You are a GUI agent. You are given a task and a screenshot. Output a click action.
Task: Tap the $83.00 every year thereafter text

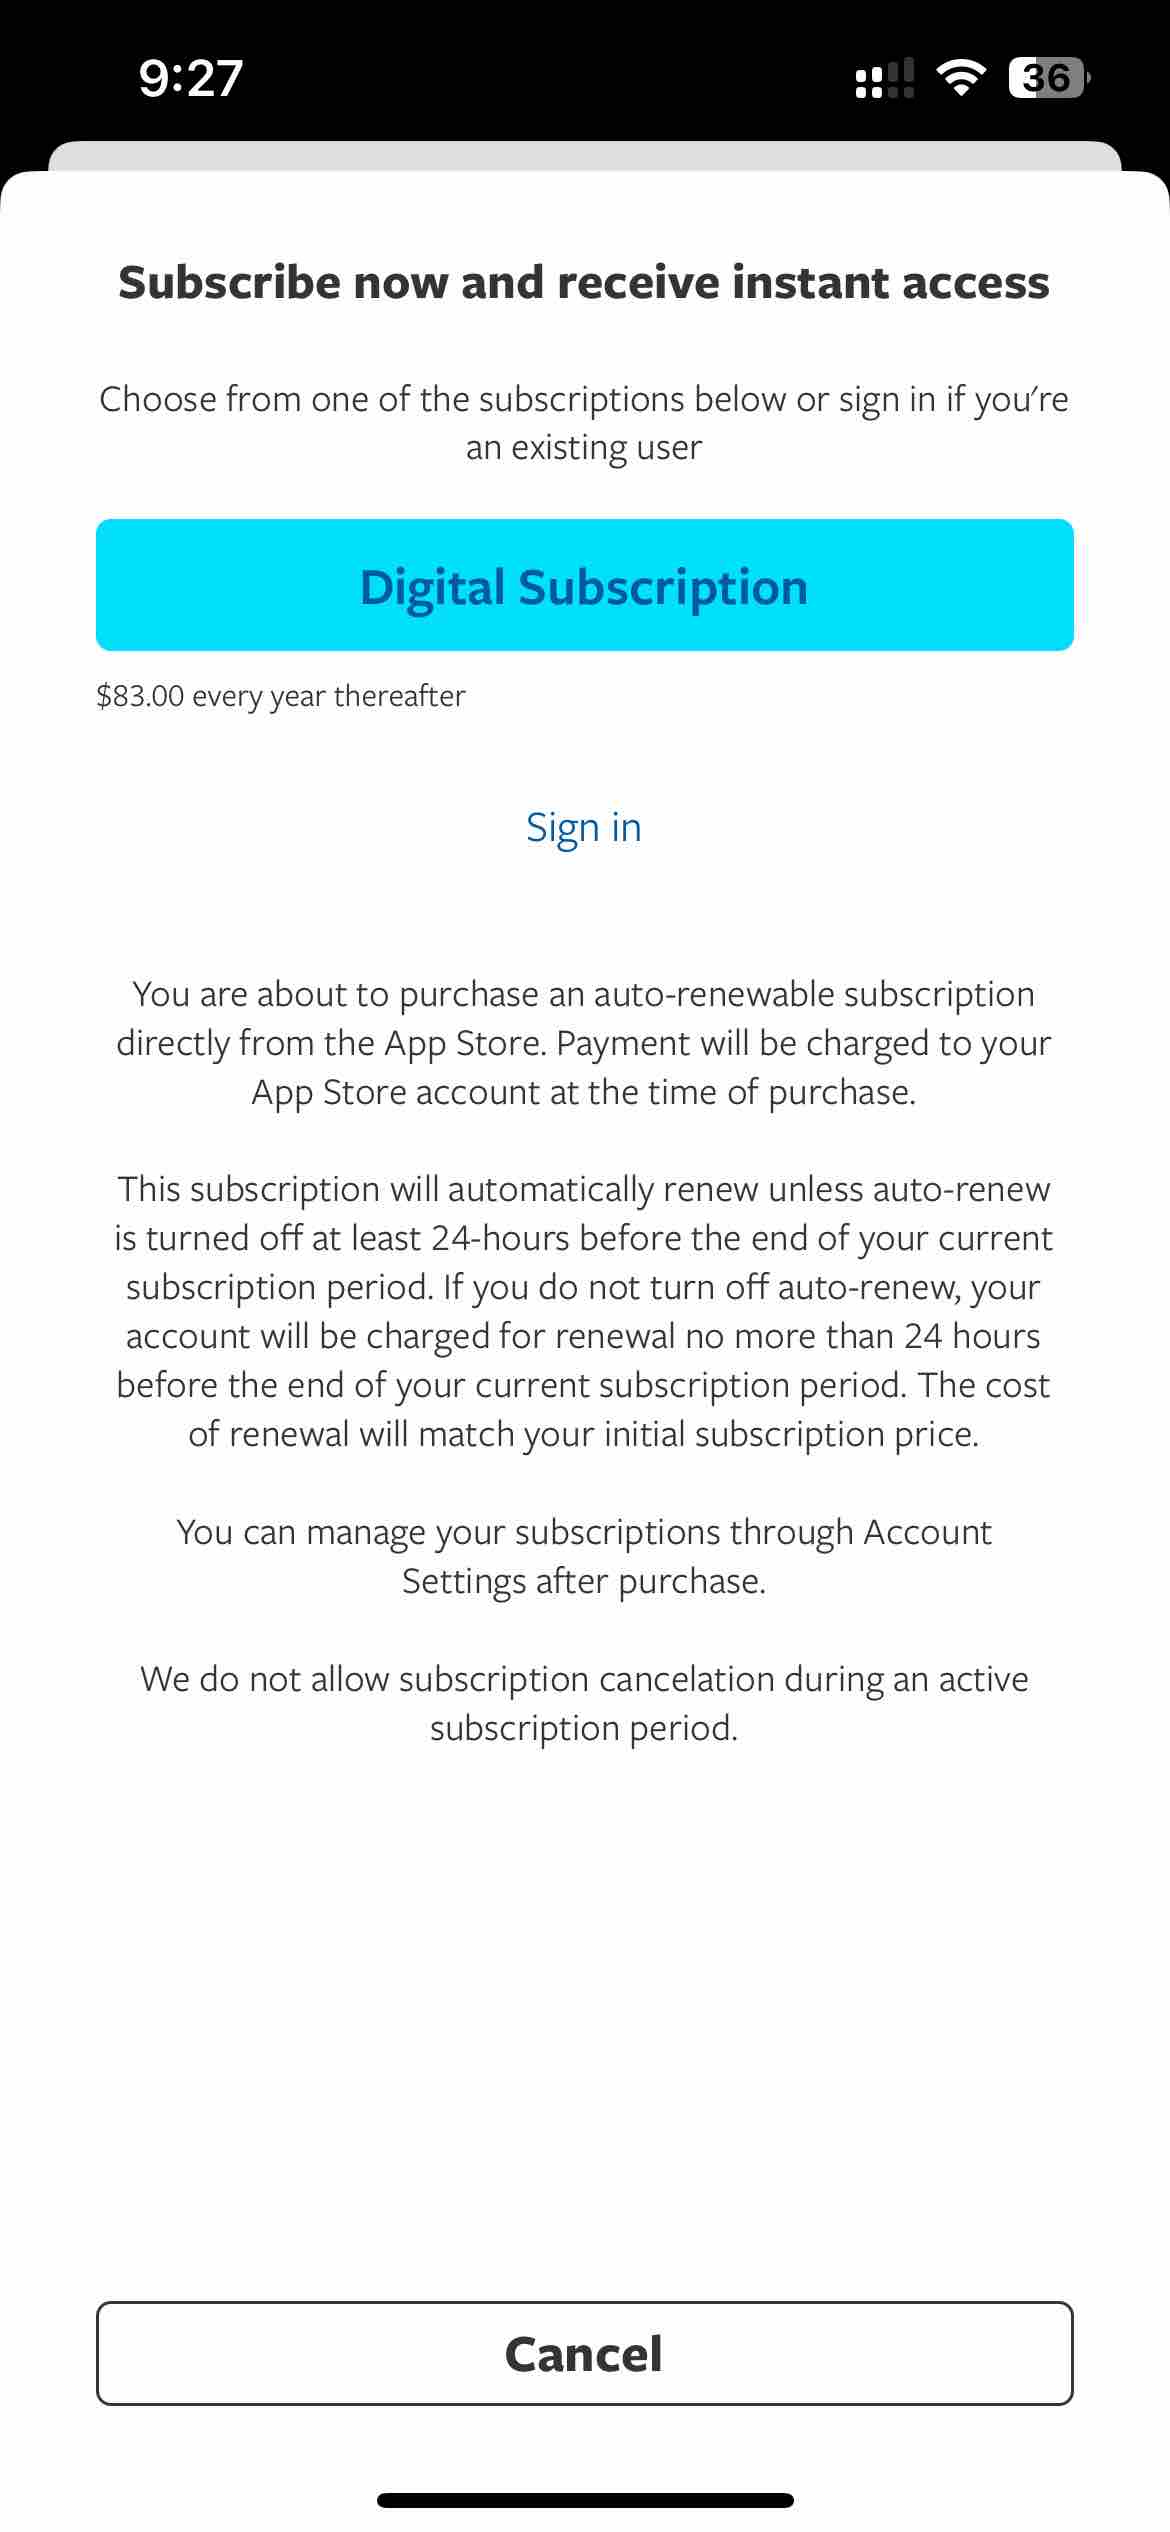(281, 696)
